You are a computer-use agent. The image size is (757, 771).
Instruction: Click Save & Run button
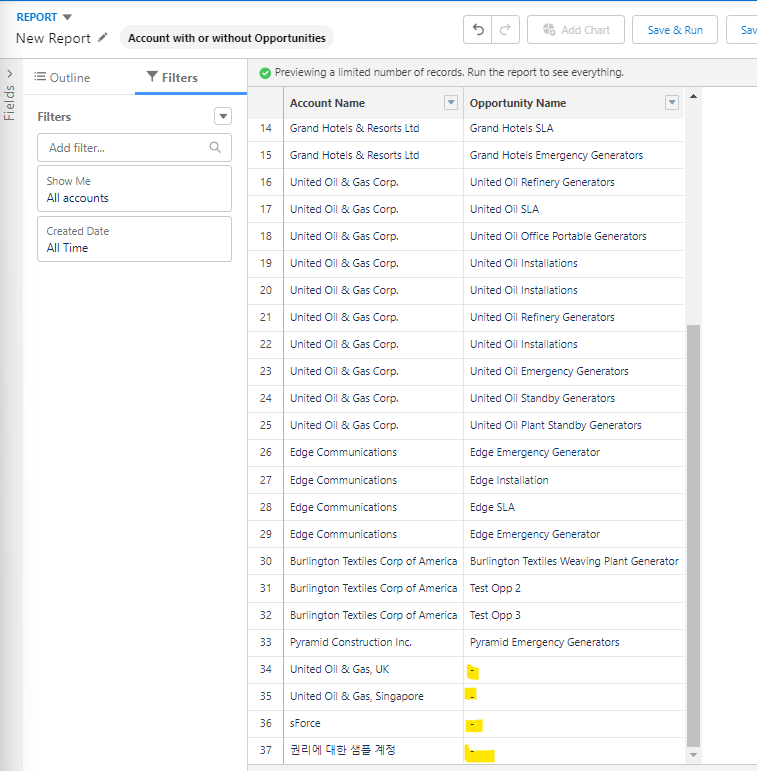click(x=675, y=30)
